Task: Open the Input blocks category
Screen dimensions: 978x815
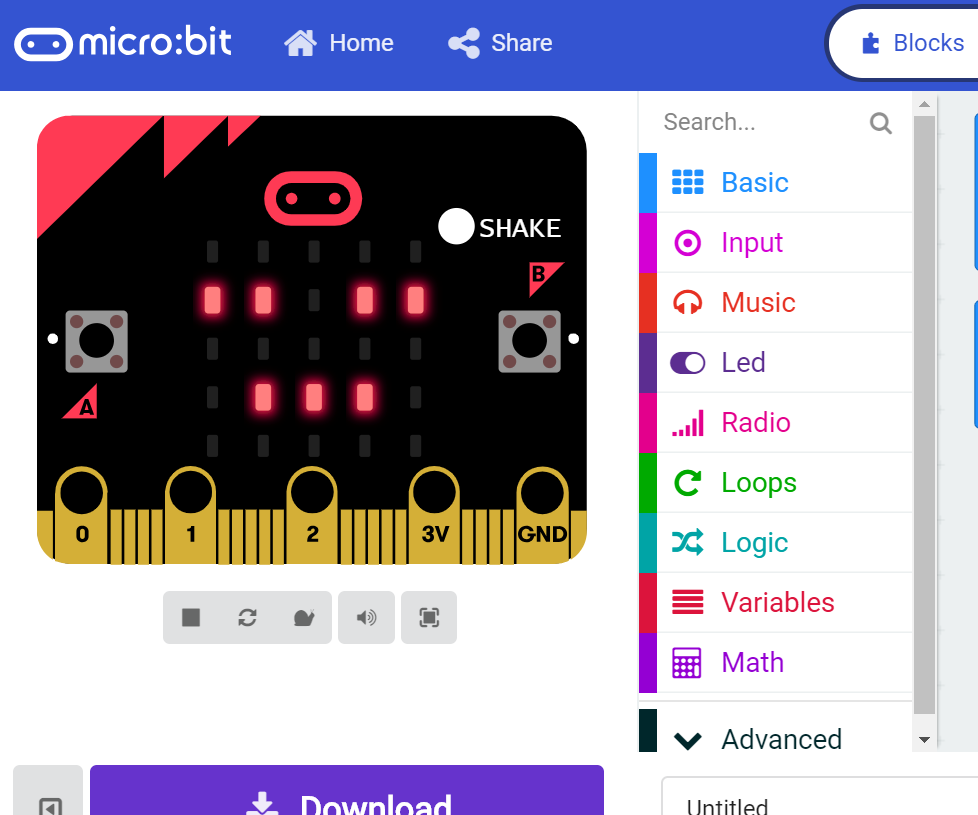Action: (x=751, y=242)
